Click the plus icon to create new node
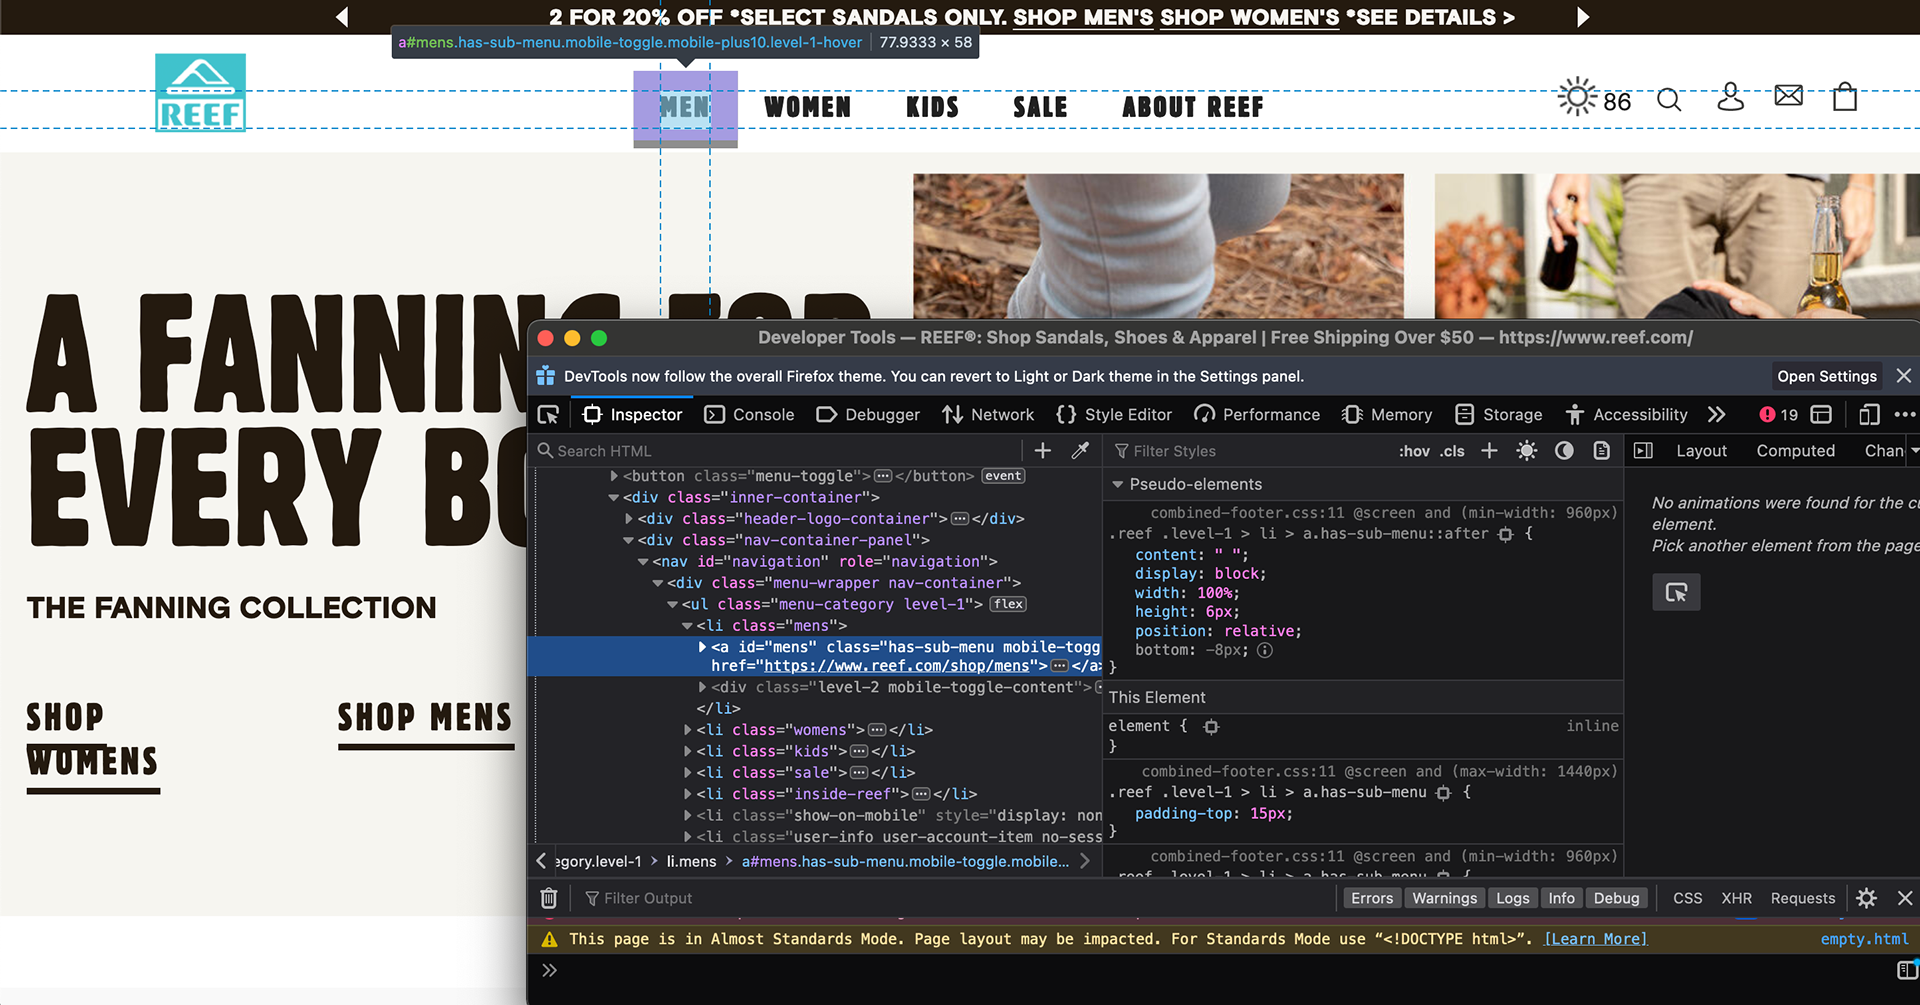Screen dimensions: 1920x1005 [x=1043, y=451]
